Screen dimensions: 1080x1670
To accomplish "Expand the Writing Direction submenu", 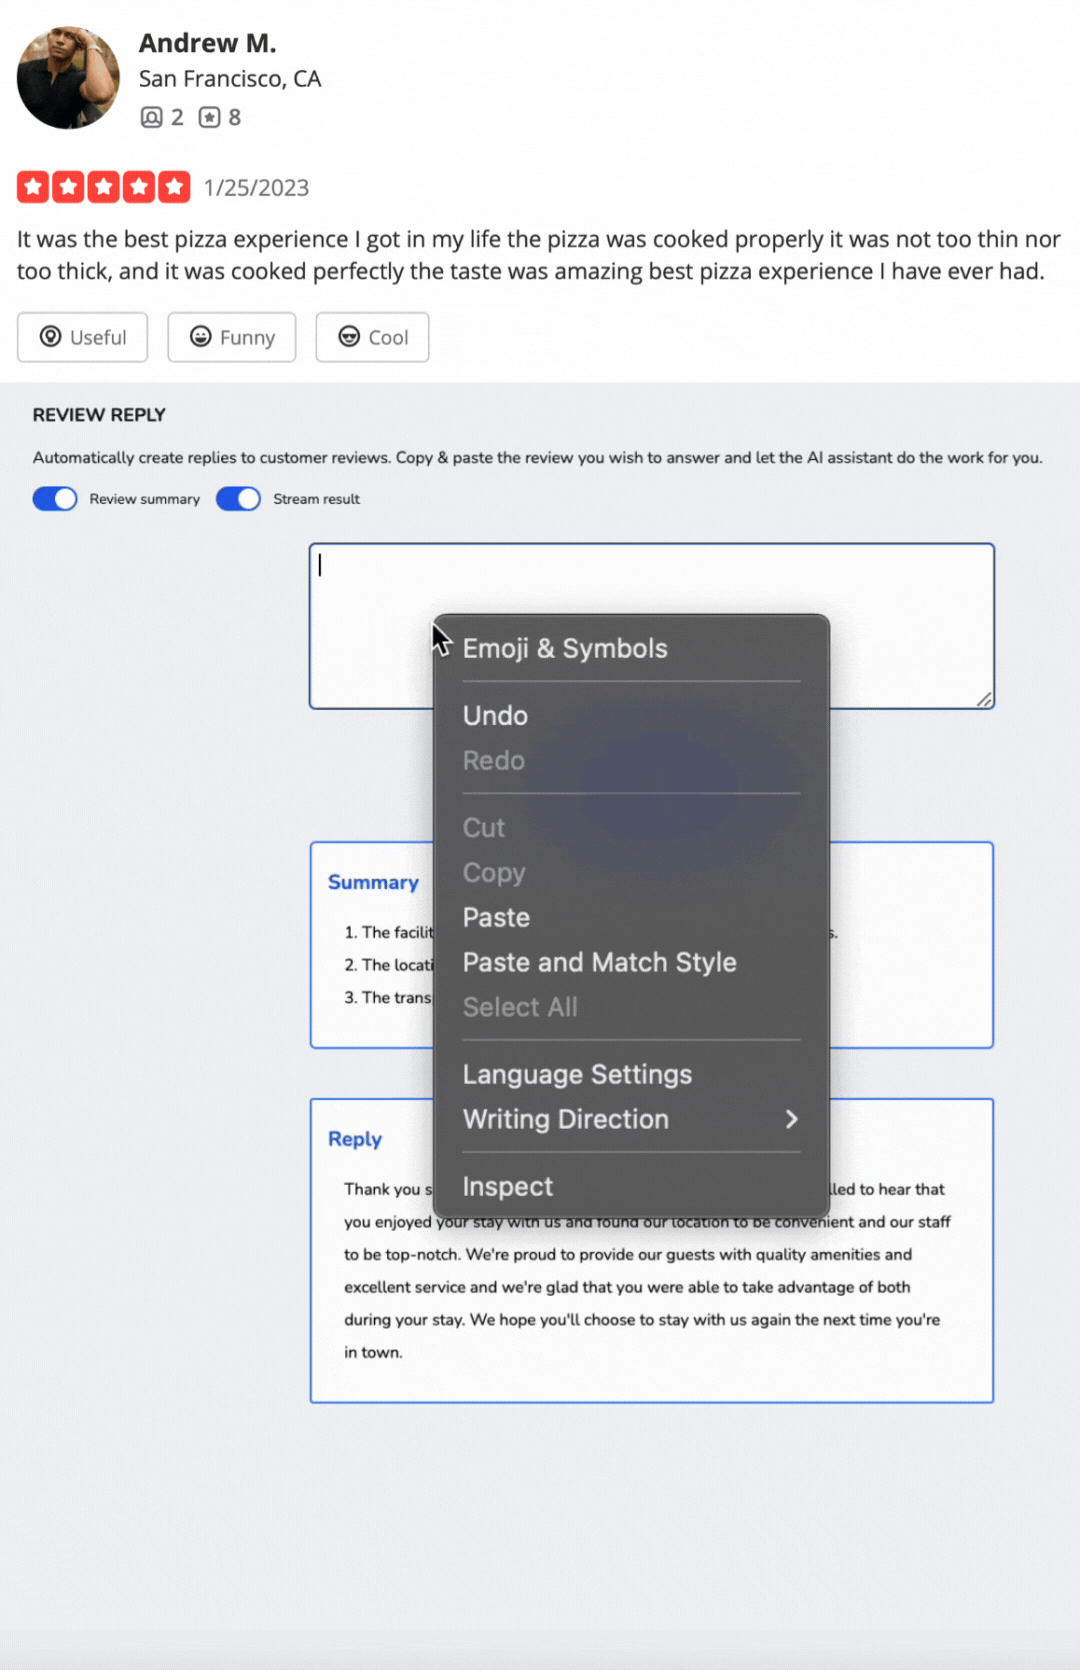I will point(631,1119).
